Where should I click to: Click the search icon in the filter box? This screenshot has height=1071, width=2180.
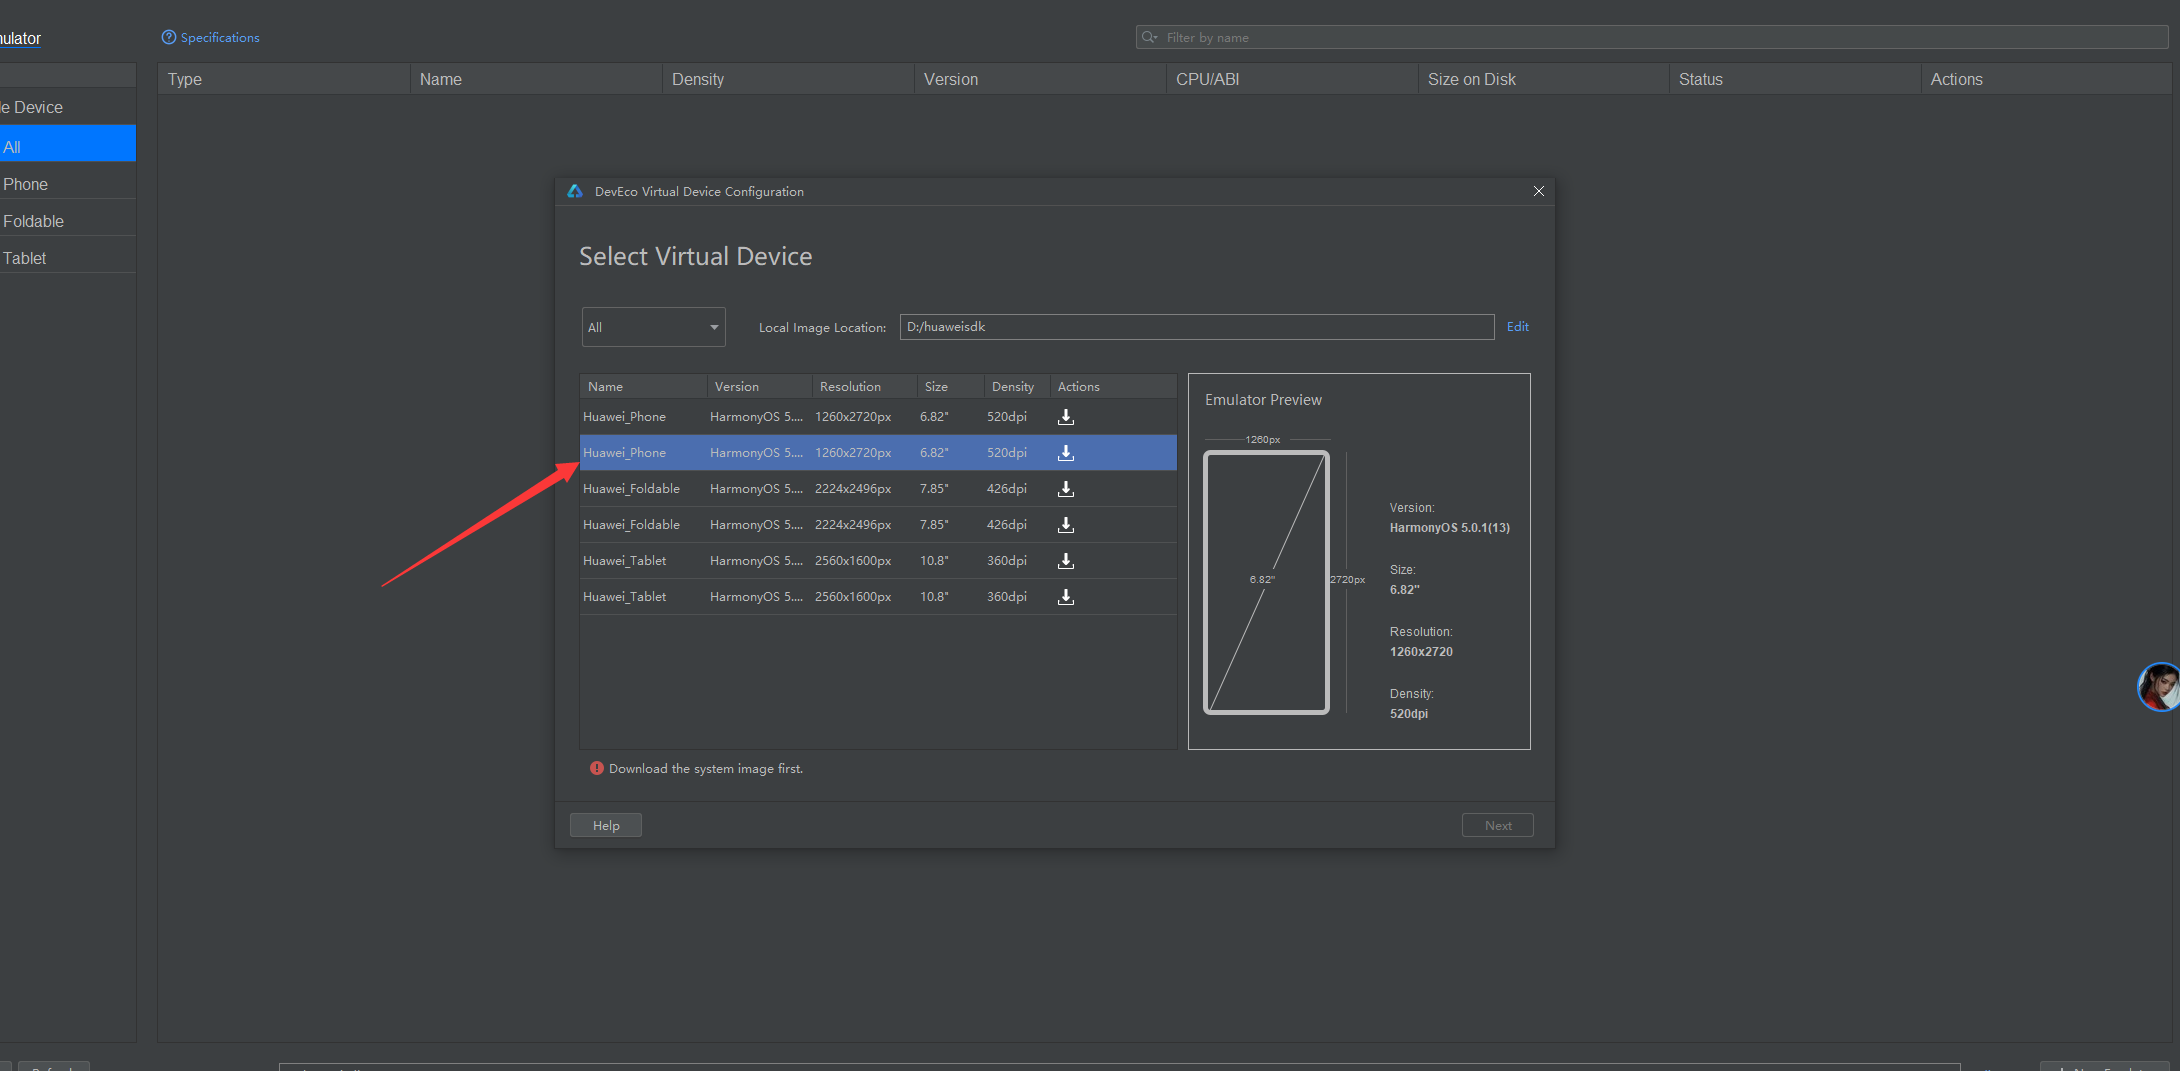(1150, 37)
